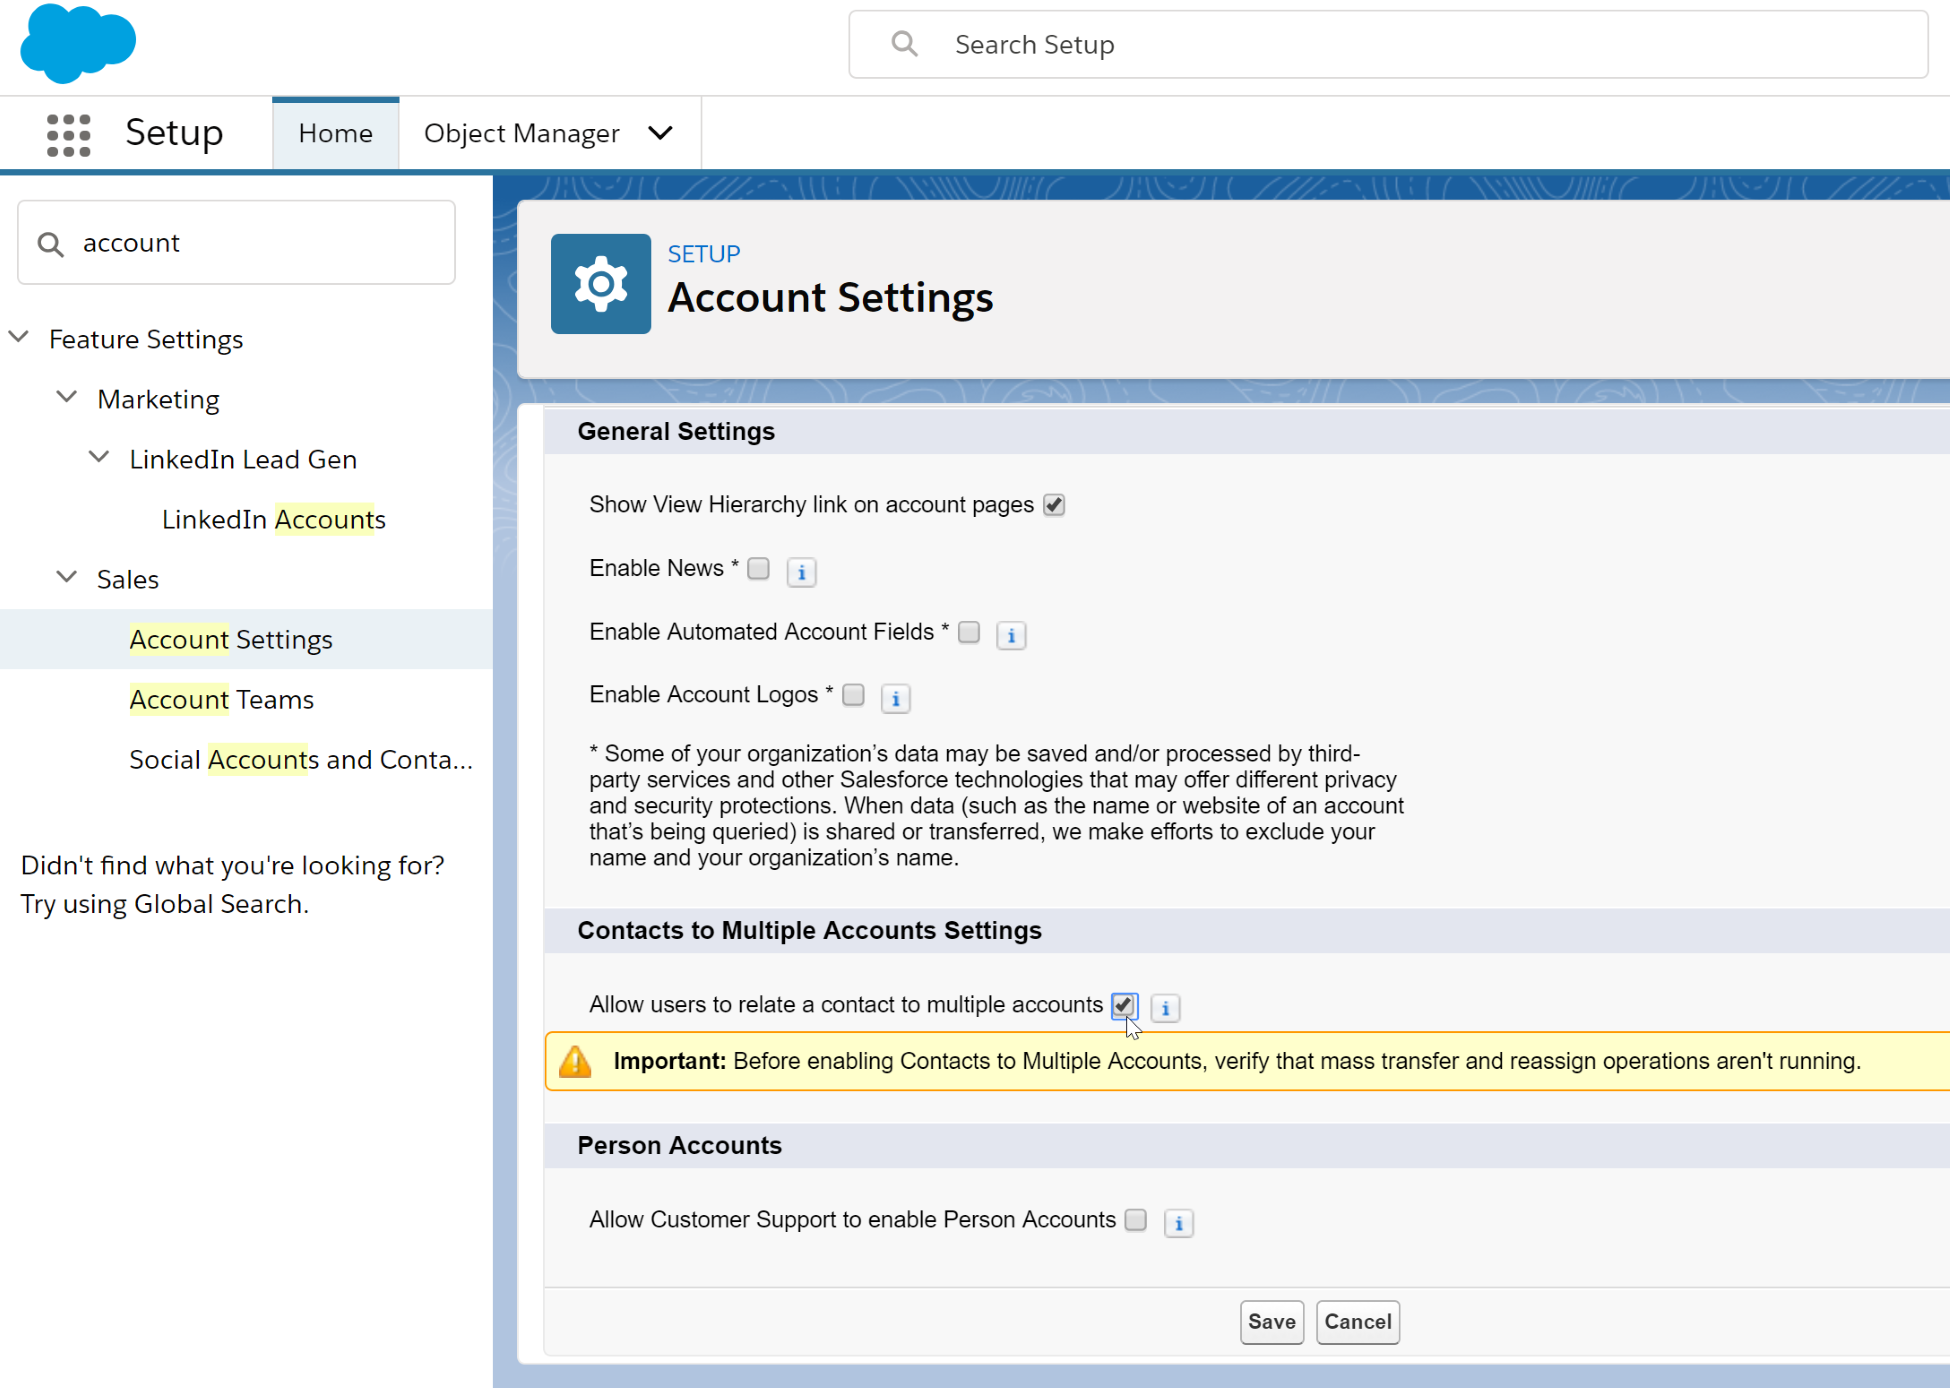This screenshot has height=1388, width=1950.
Task: Open the info icon beside Person Accounts checkbox
Action: pyautogui.click(x=1178, y=1222)
